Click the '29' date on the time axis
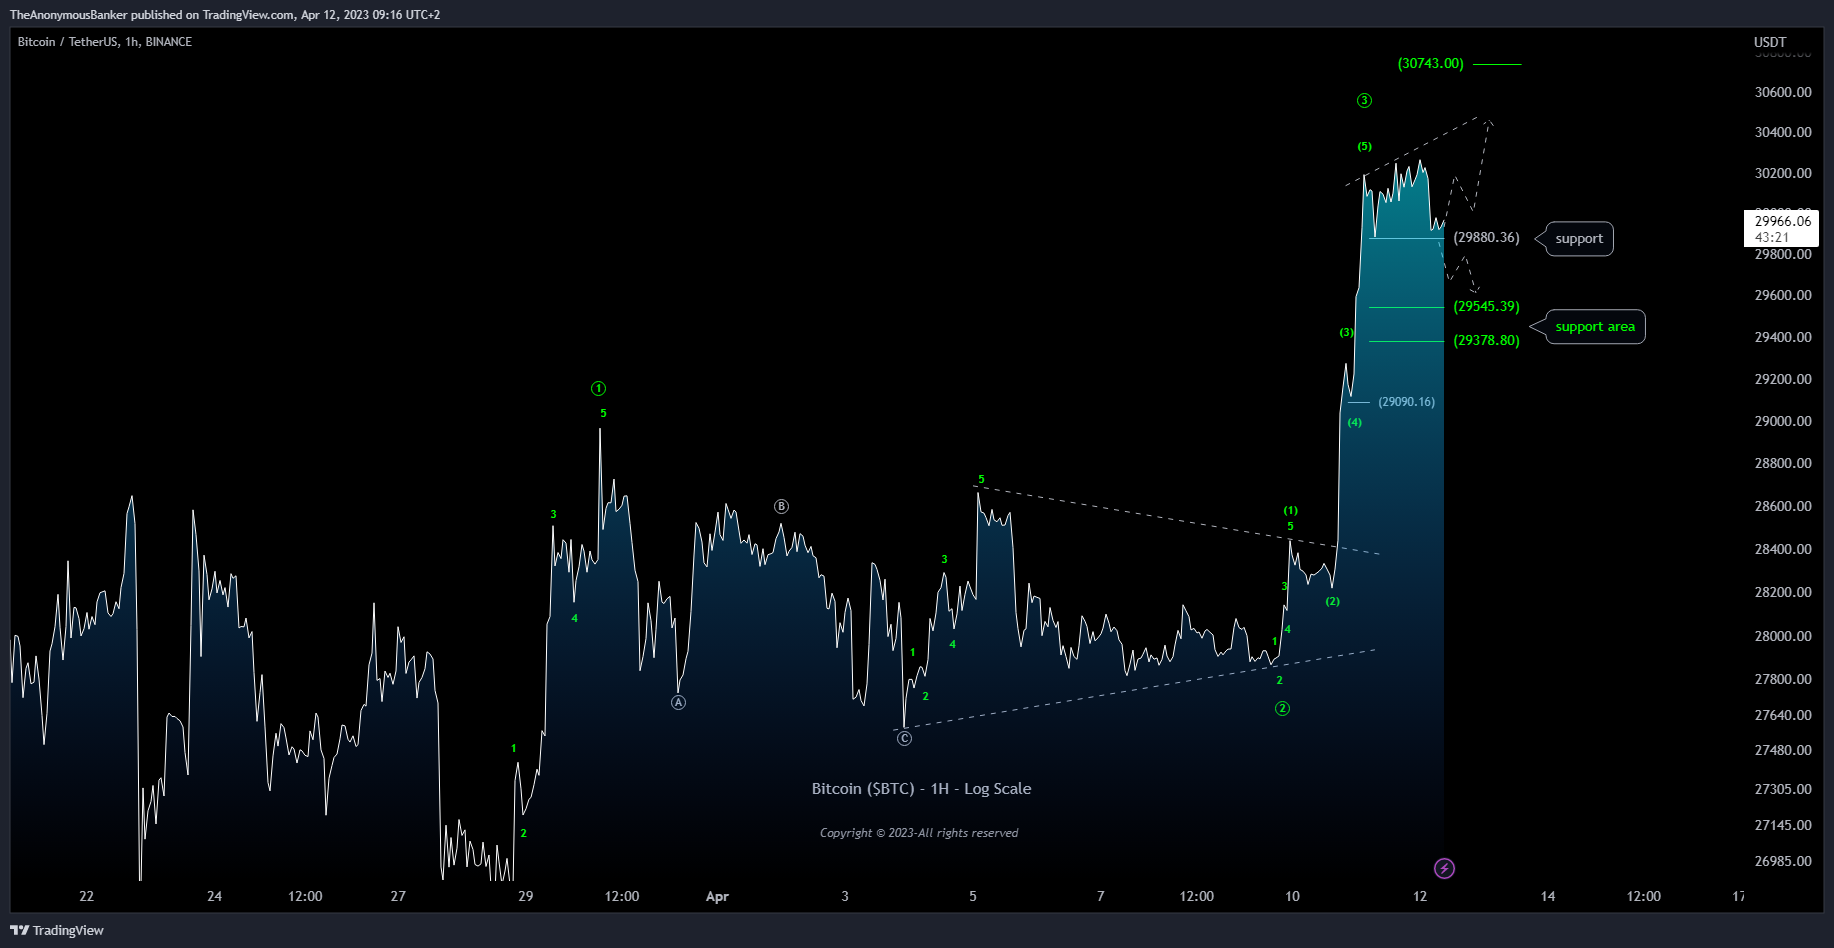This screenshot has width=1834, height=948. (x=526, y=896)
